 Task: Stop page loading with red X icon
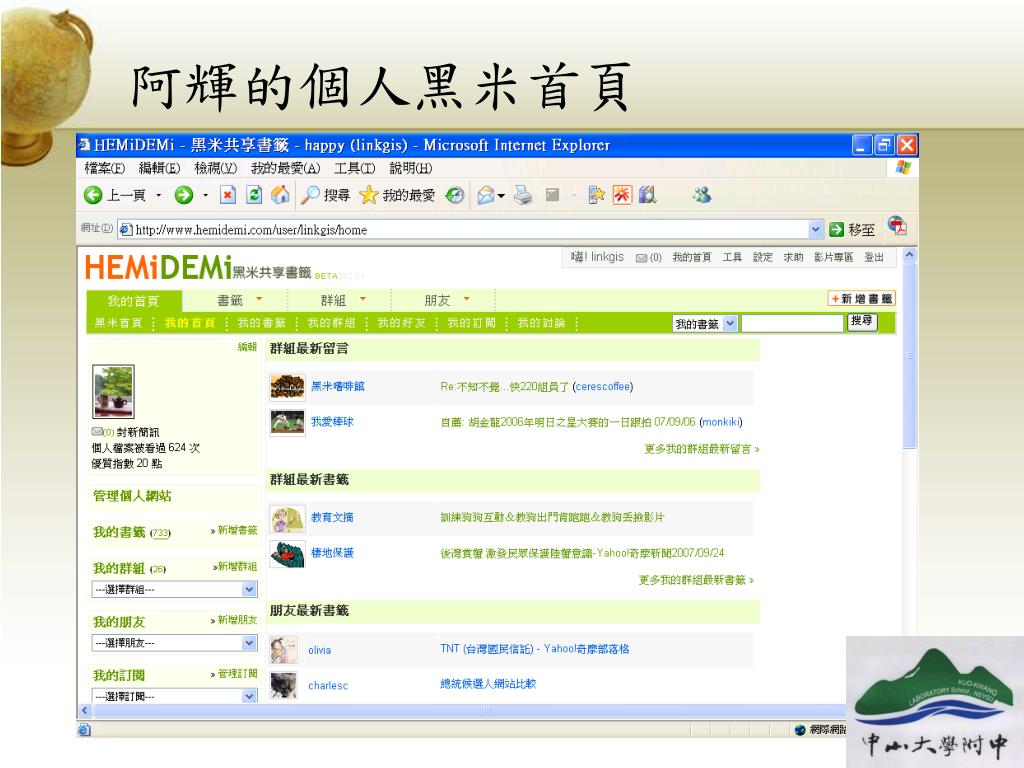coord(227,195)
